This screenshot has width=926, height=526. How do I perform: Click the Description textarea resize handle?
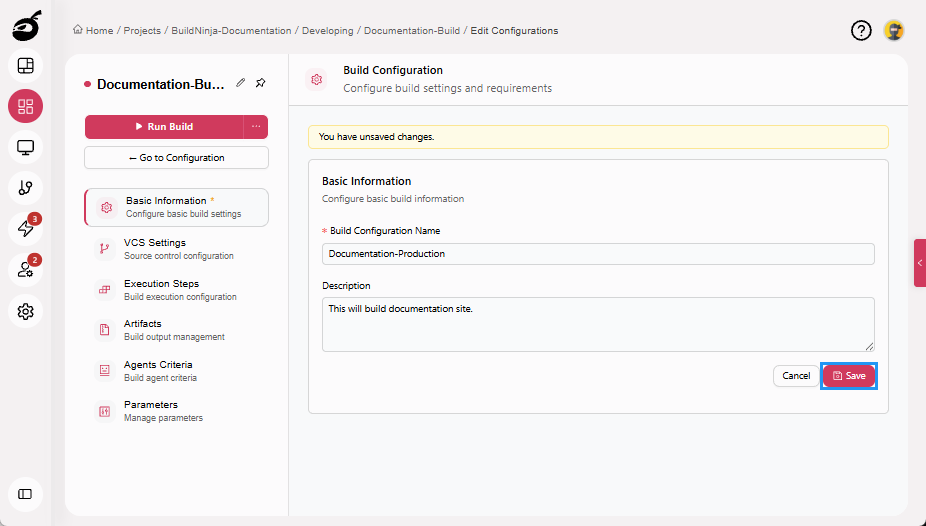[x=869, y=347]
